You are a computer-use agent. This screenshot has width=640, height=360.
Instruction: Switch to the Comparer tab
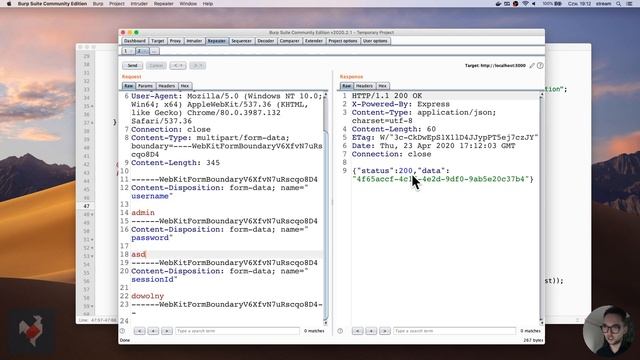pos(290,41)
